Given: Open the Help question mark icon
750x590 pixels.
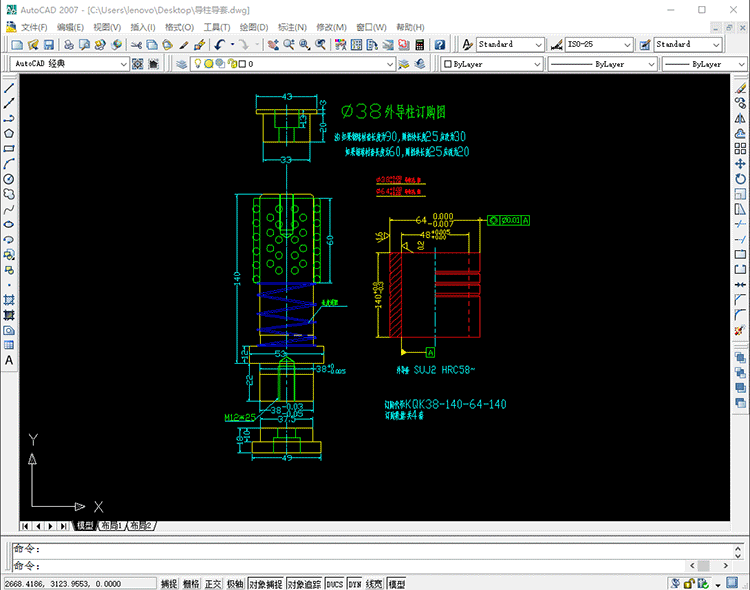Looking at the screenshot, I should pyautogui.click(x=440, y=45).
